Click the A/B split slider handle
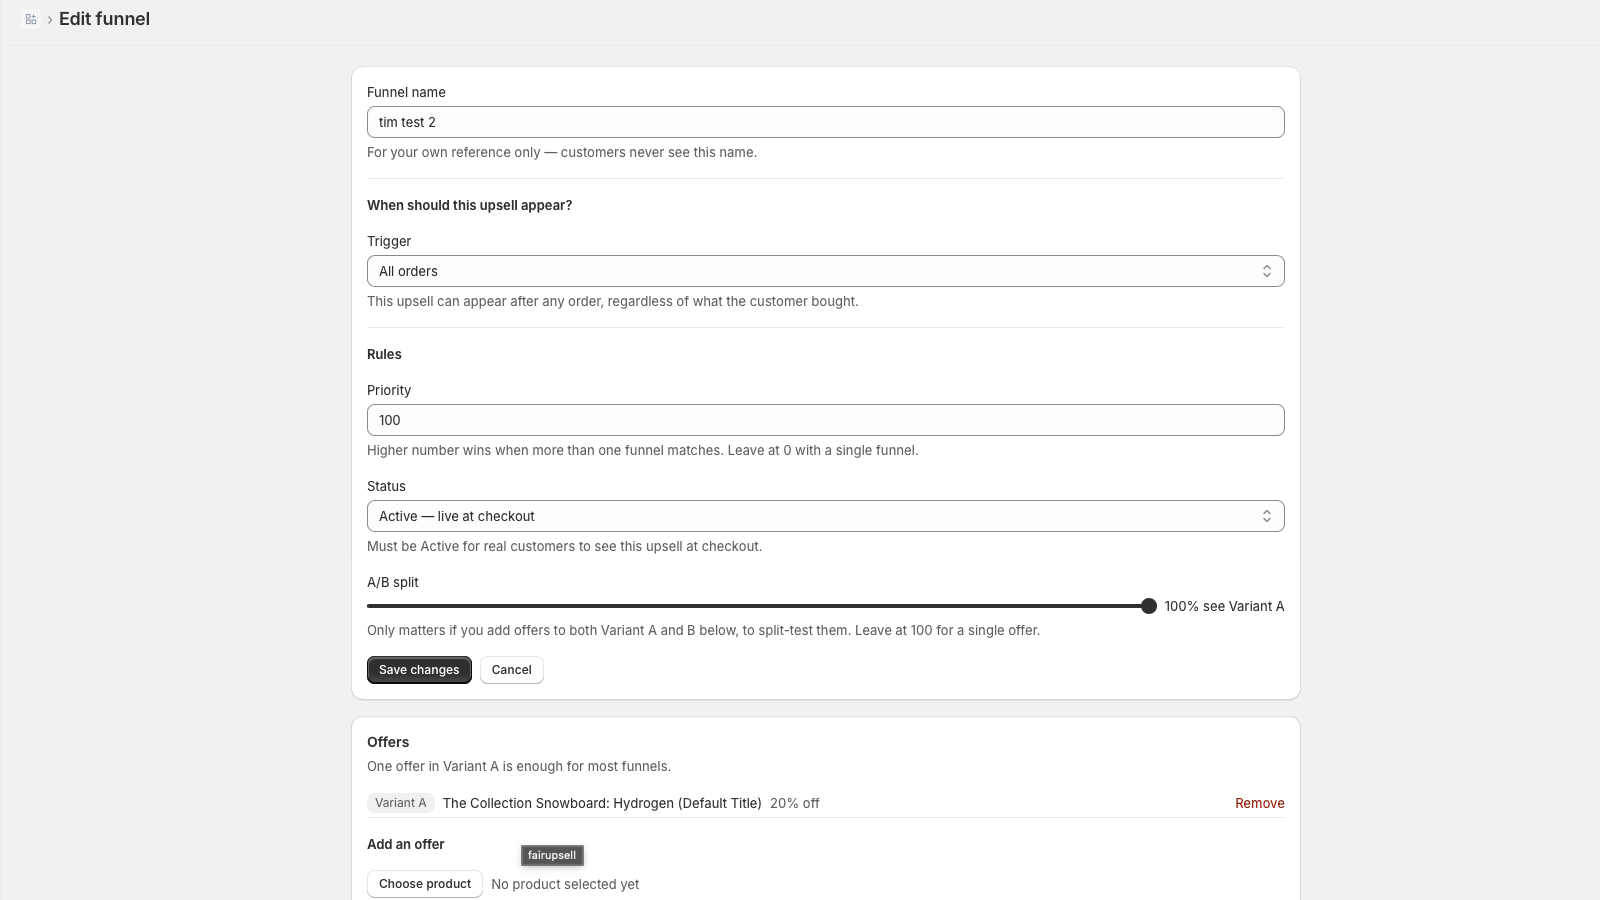 pos(1149,606)
